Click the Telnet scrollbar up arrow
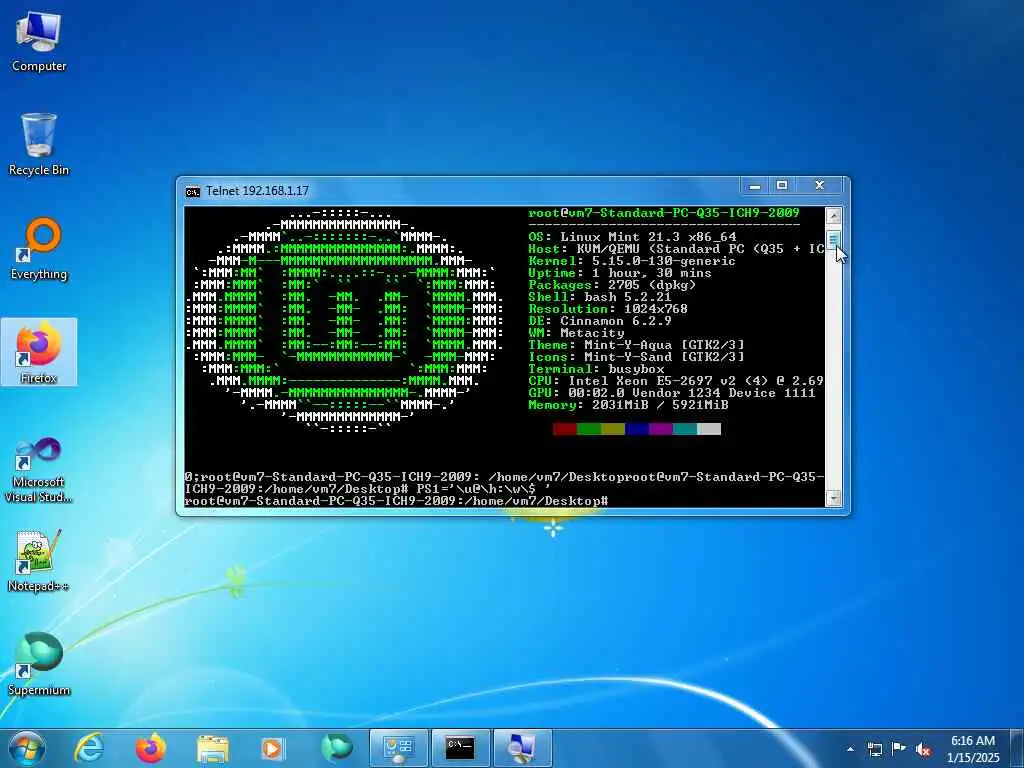 pyautogui.click(x=833, y=216)
